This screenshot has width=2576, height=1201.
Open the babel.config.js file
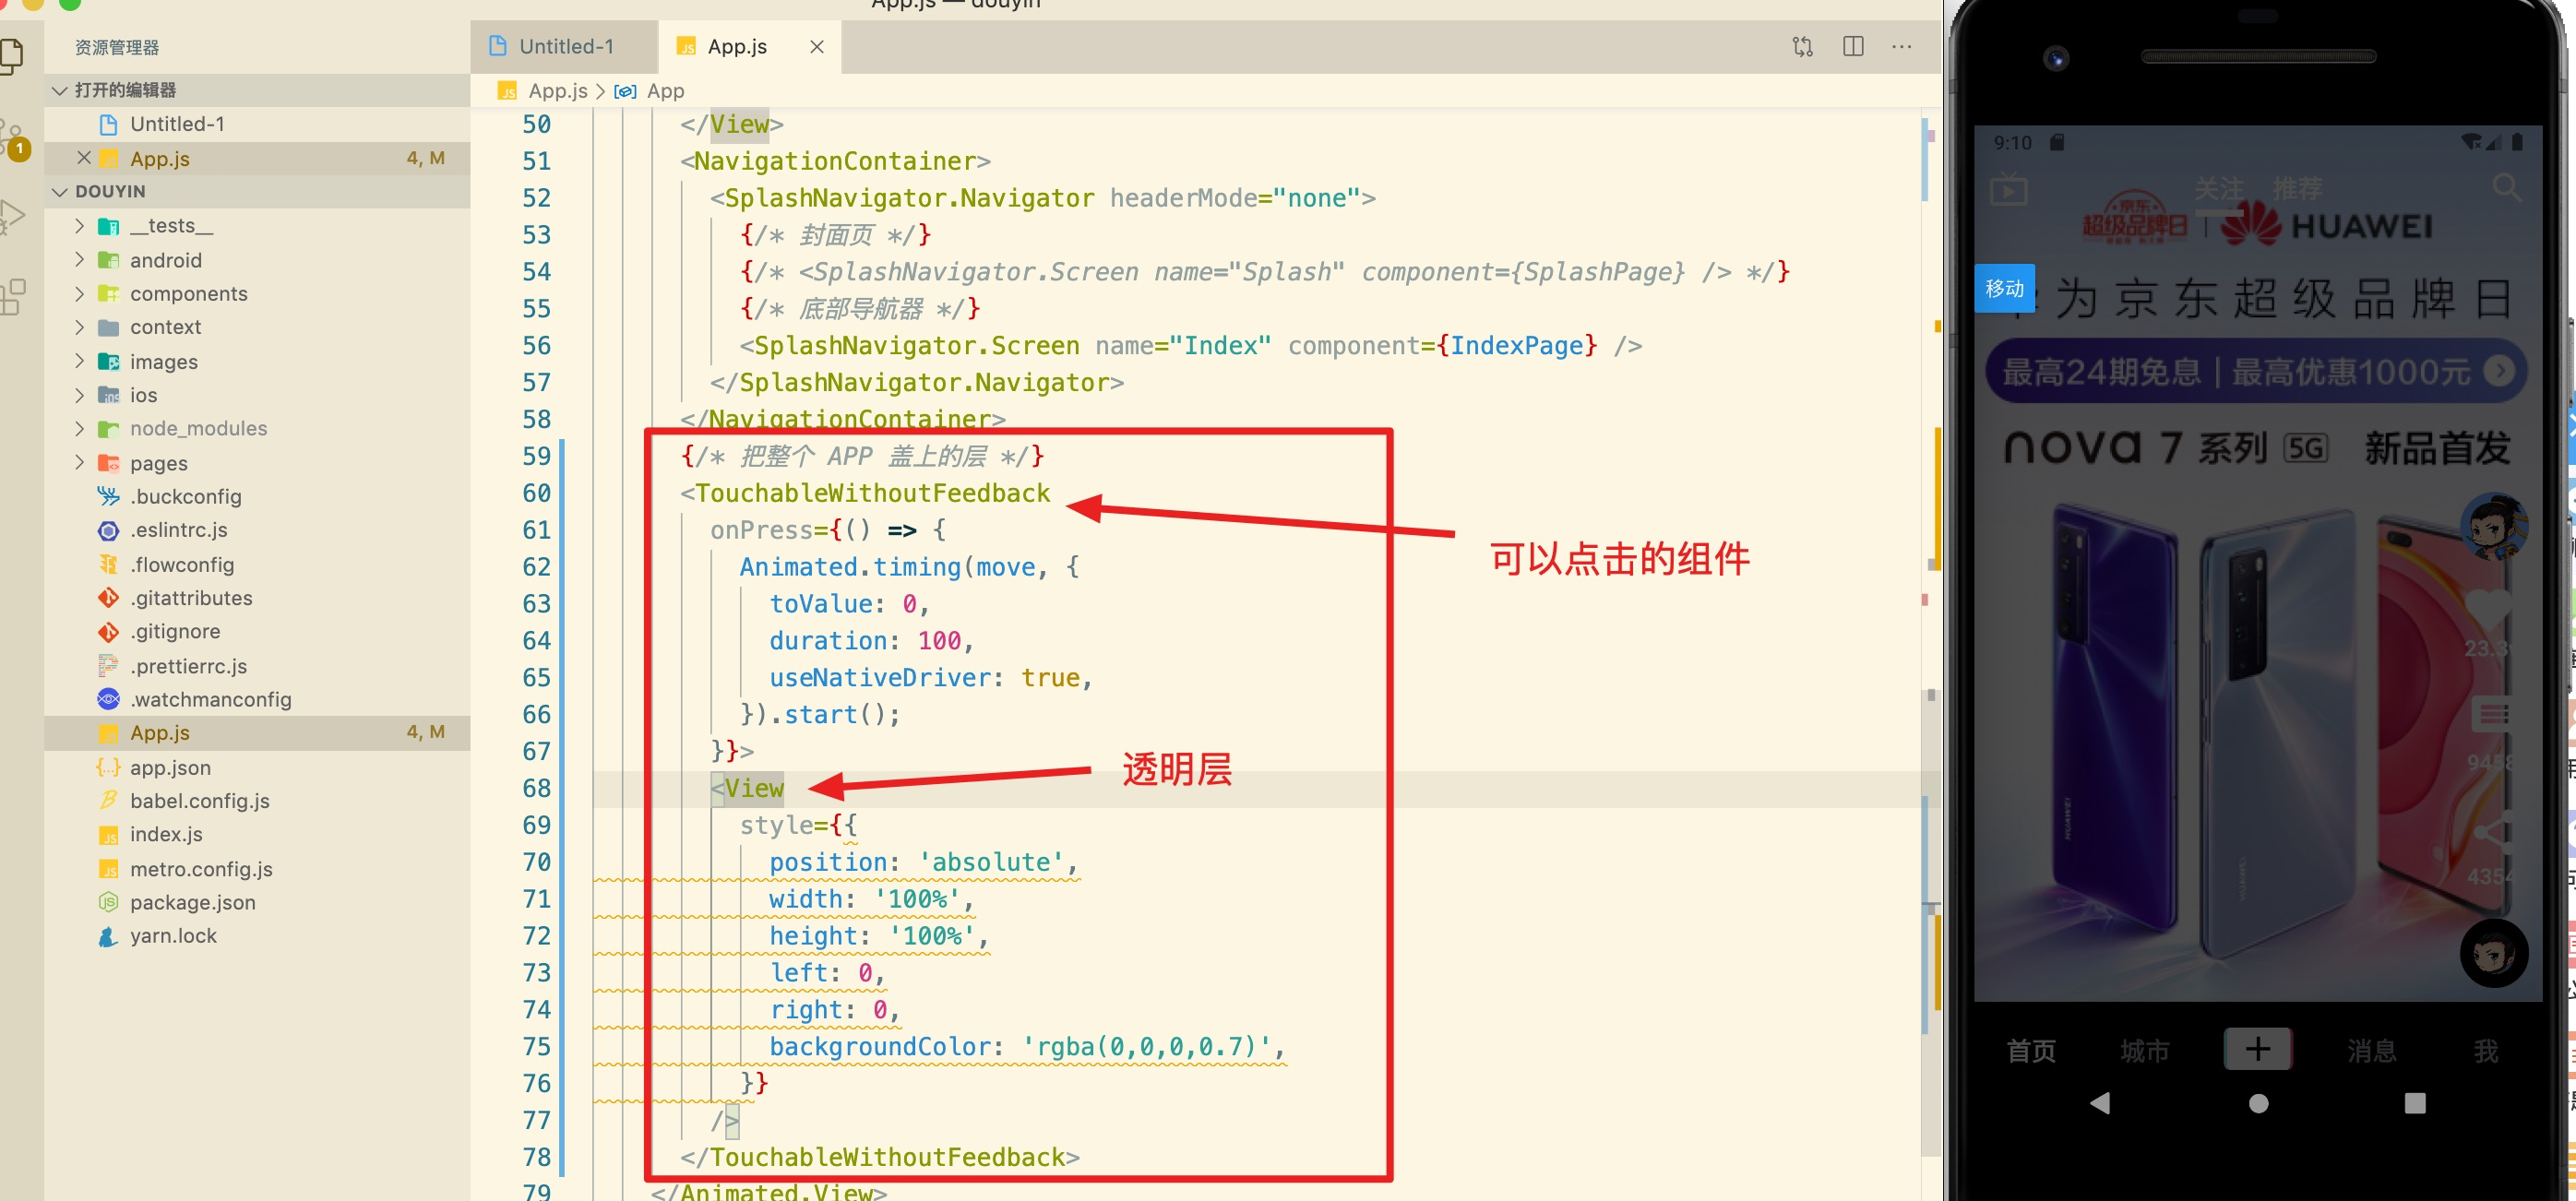point(258,801)
